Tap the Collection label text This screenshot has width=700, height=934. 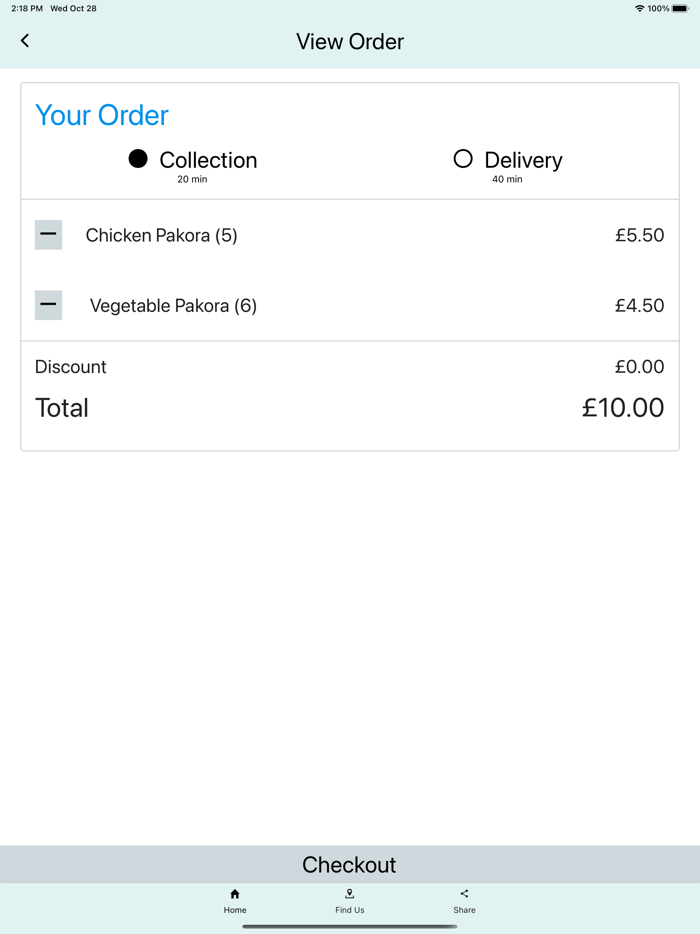208,160
